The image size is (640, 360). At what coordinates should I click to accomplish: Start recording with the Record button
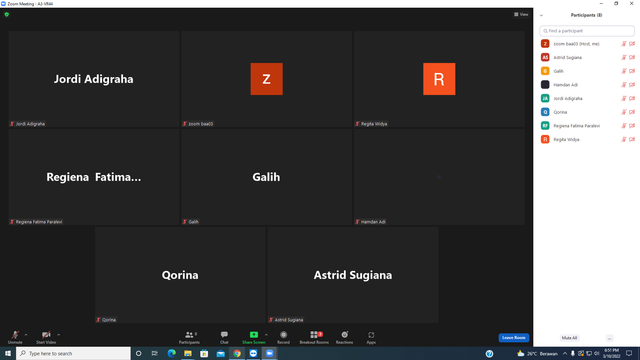(283, 337)
